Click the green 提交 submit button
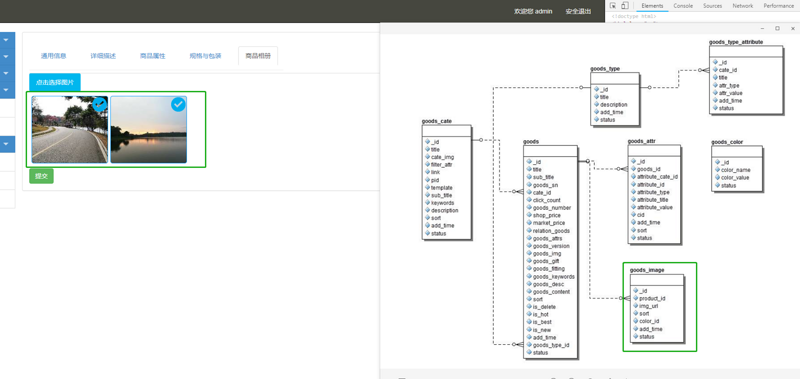Viewport: 800px width, 379px height. (x=41, y=176)
